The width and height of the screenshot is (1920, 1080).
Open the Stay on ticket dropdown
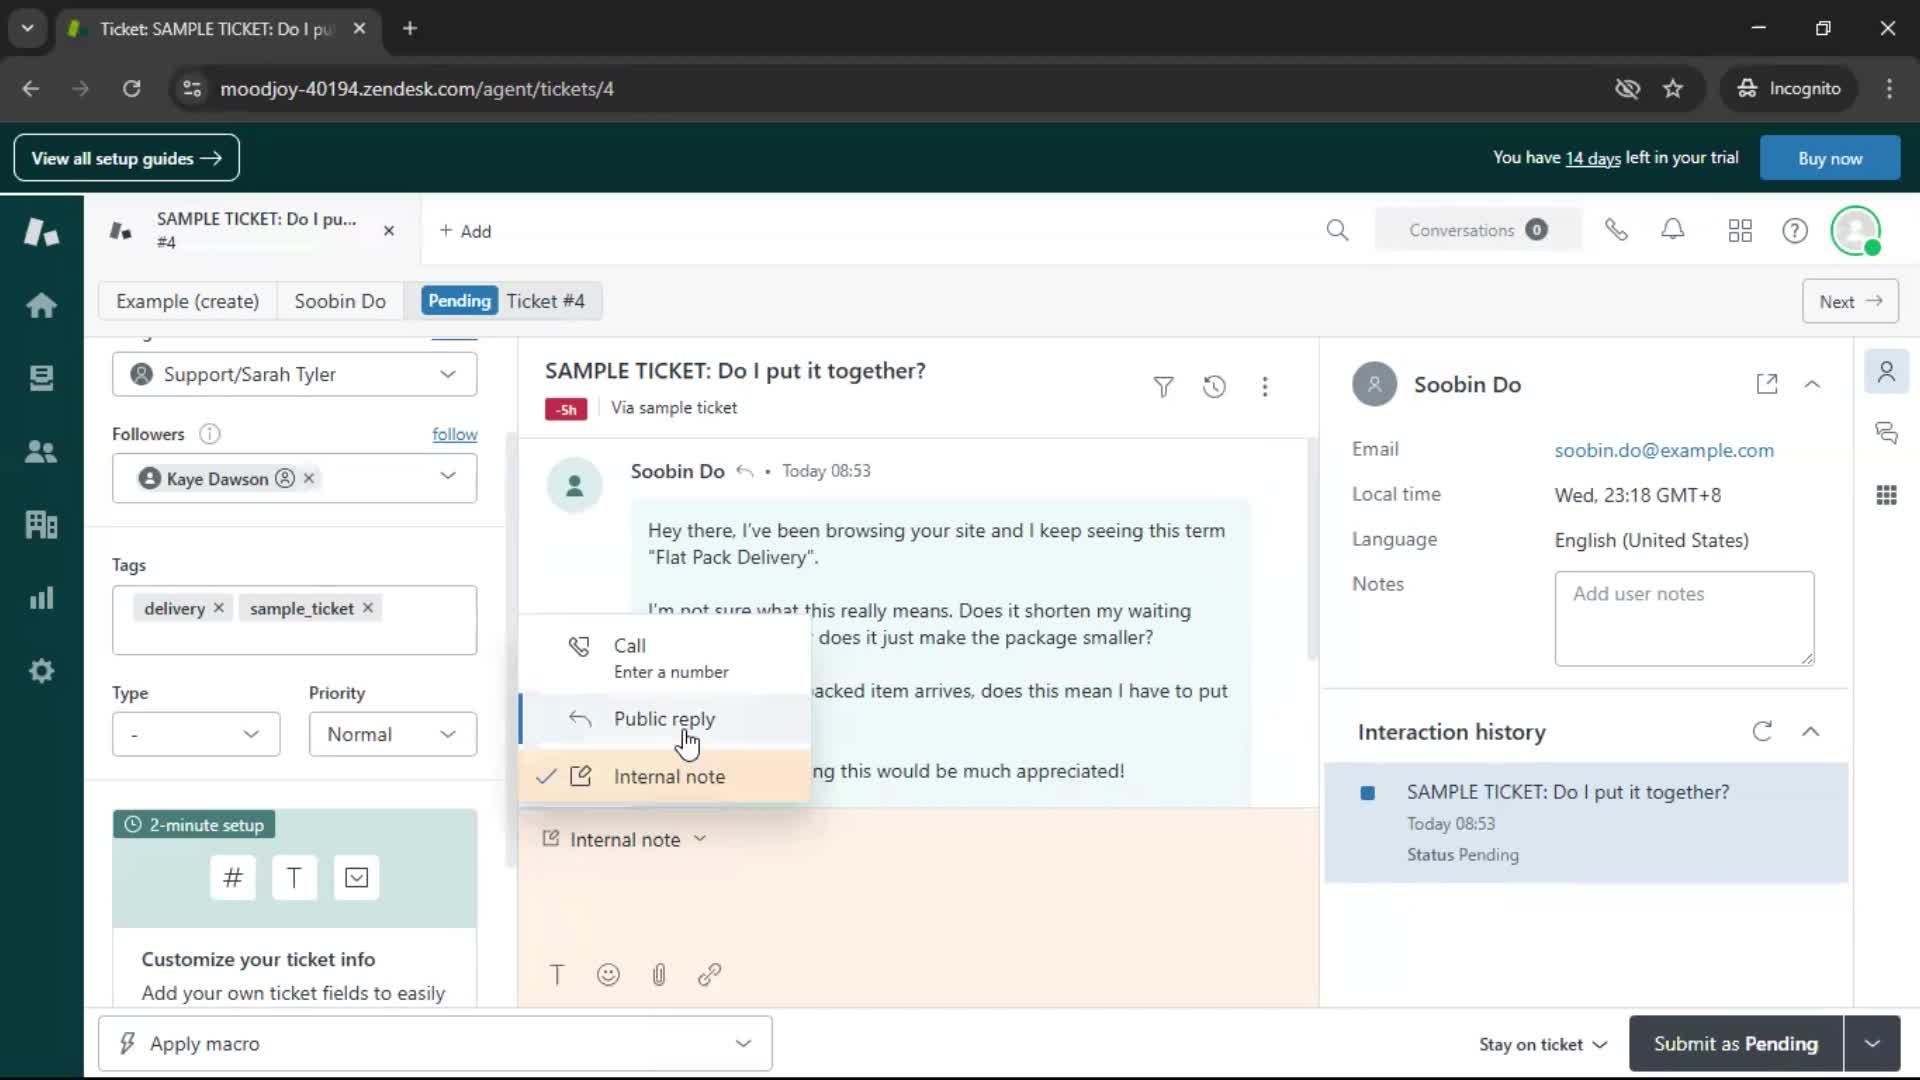[1543, 1044]
